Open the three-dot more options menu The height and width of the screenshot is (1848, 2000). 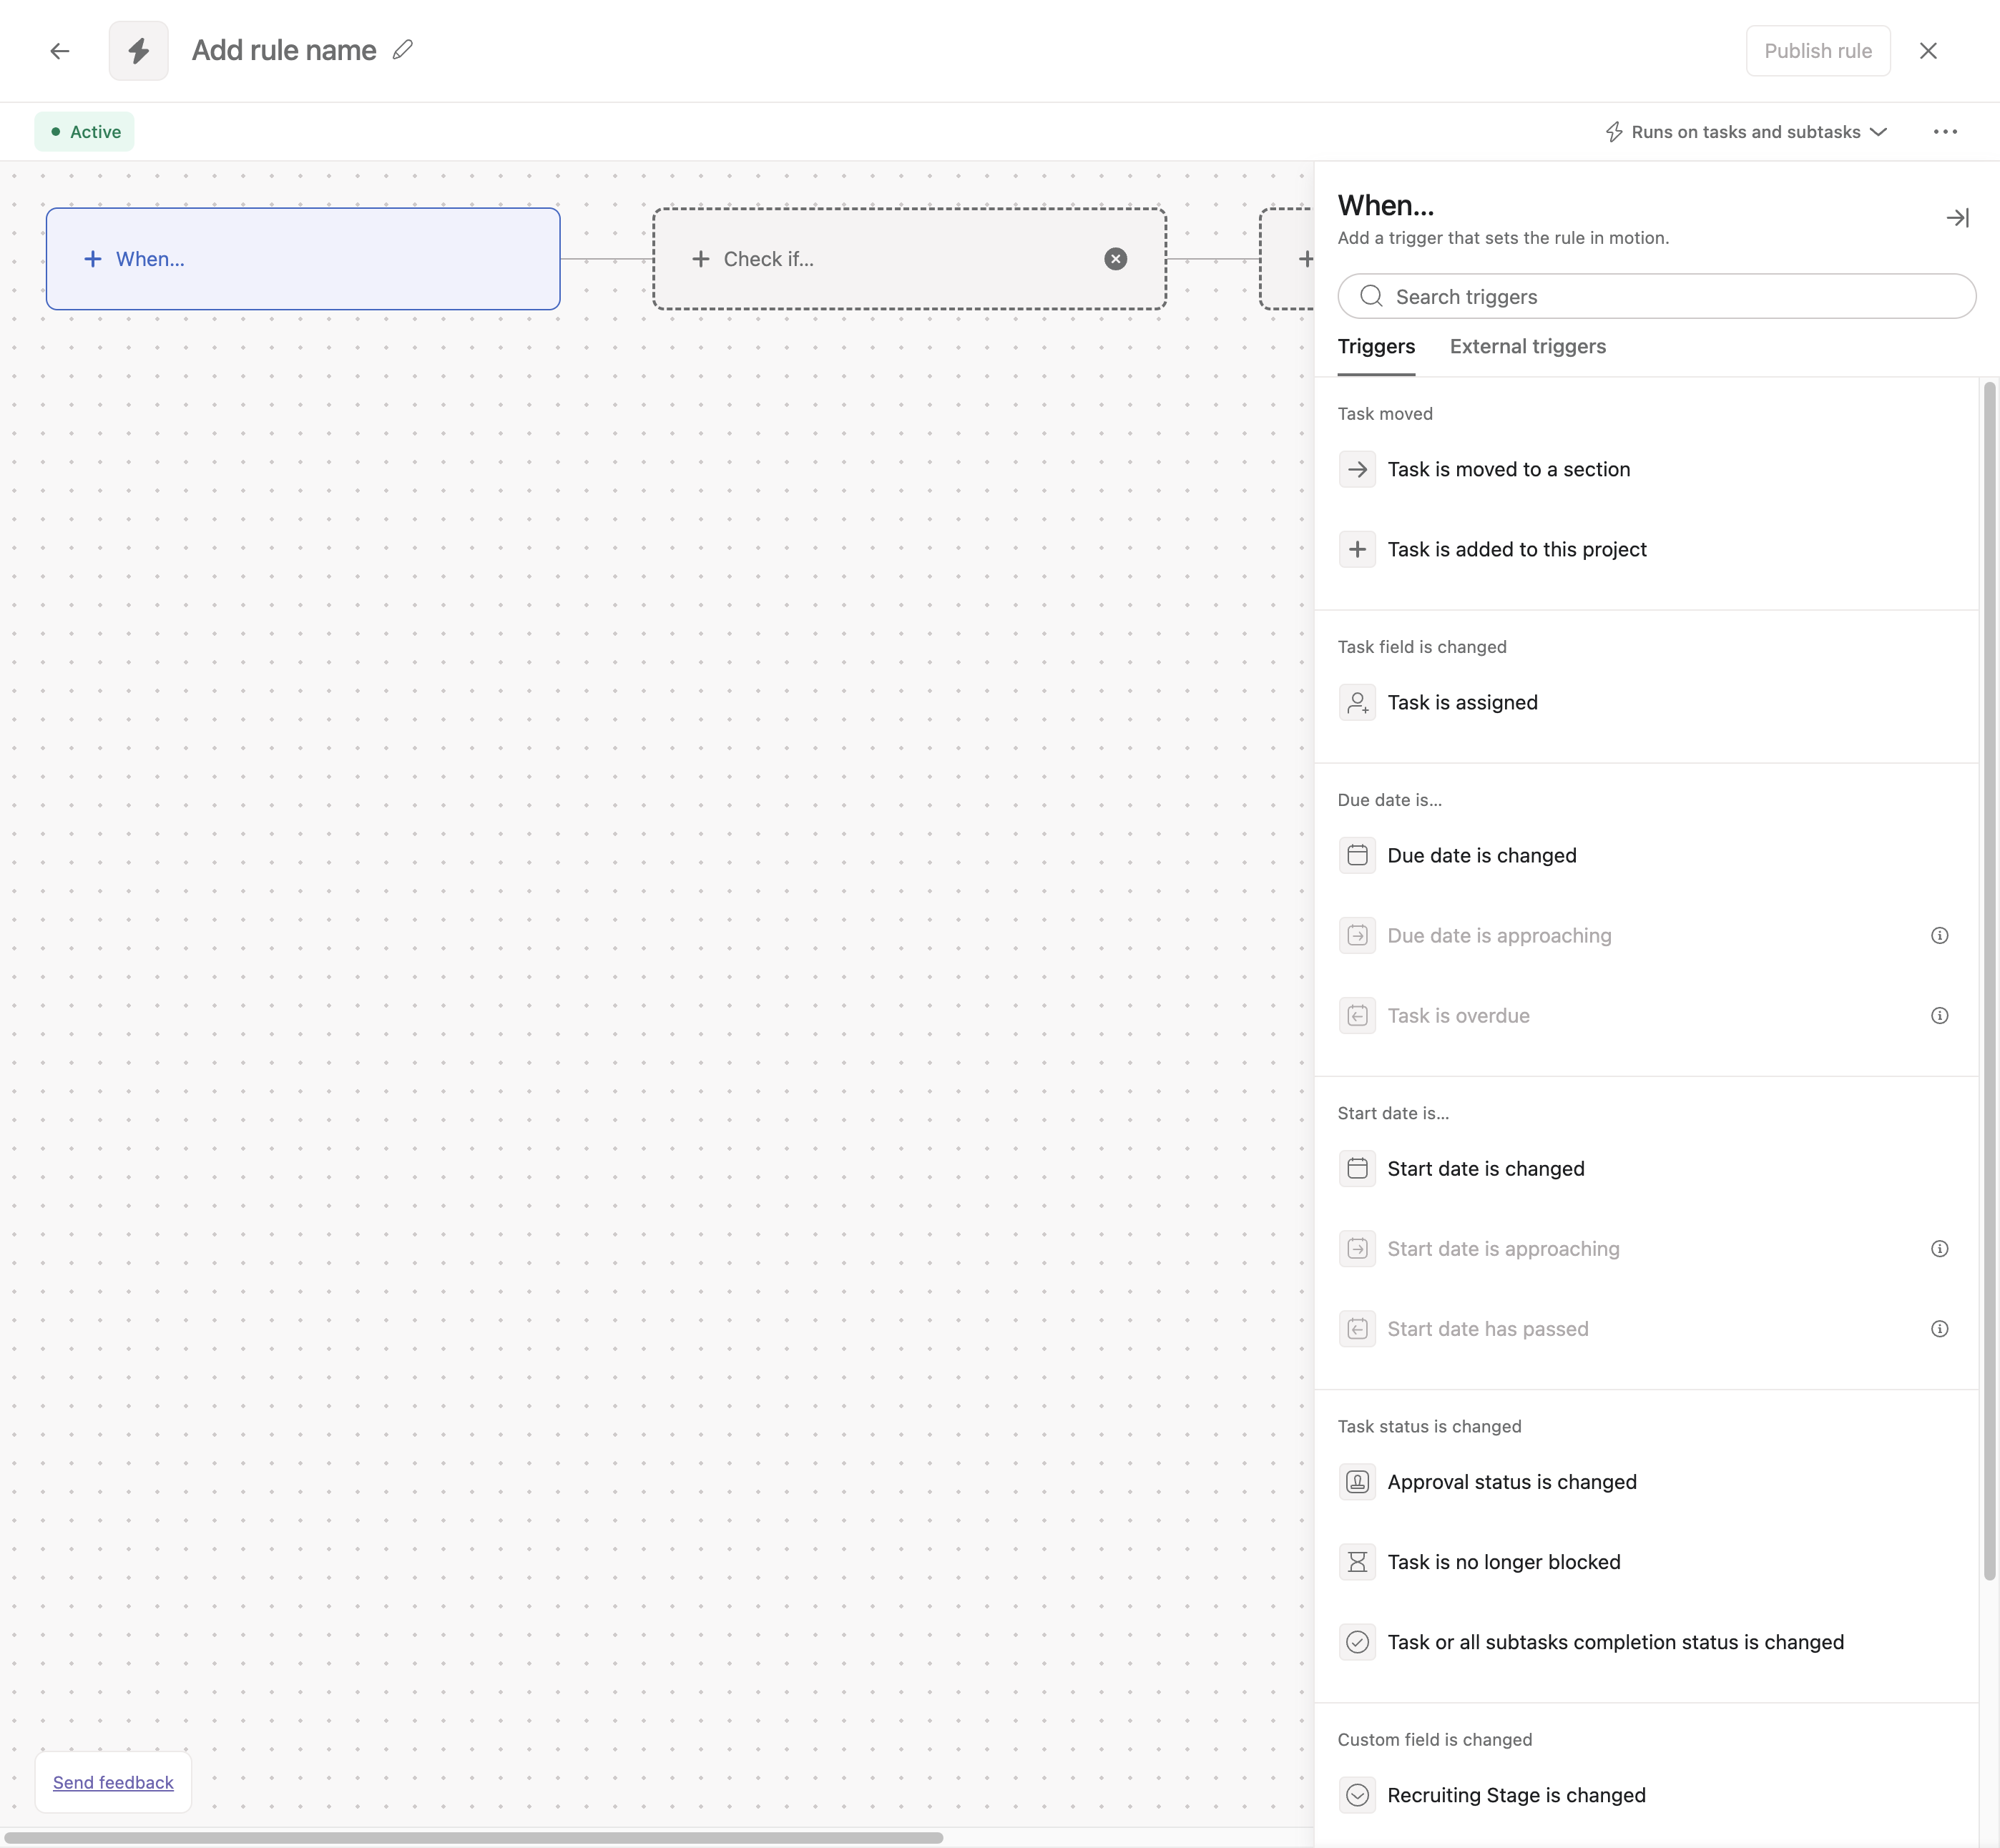(x=1945, y=132)
